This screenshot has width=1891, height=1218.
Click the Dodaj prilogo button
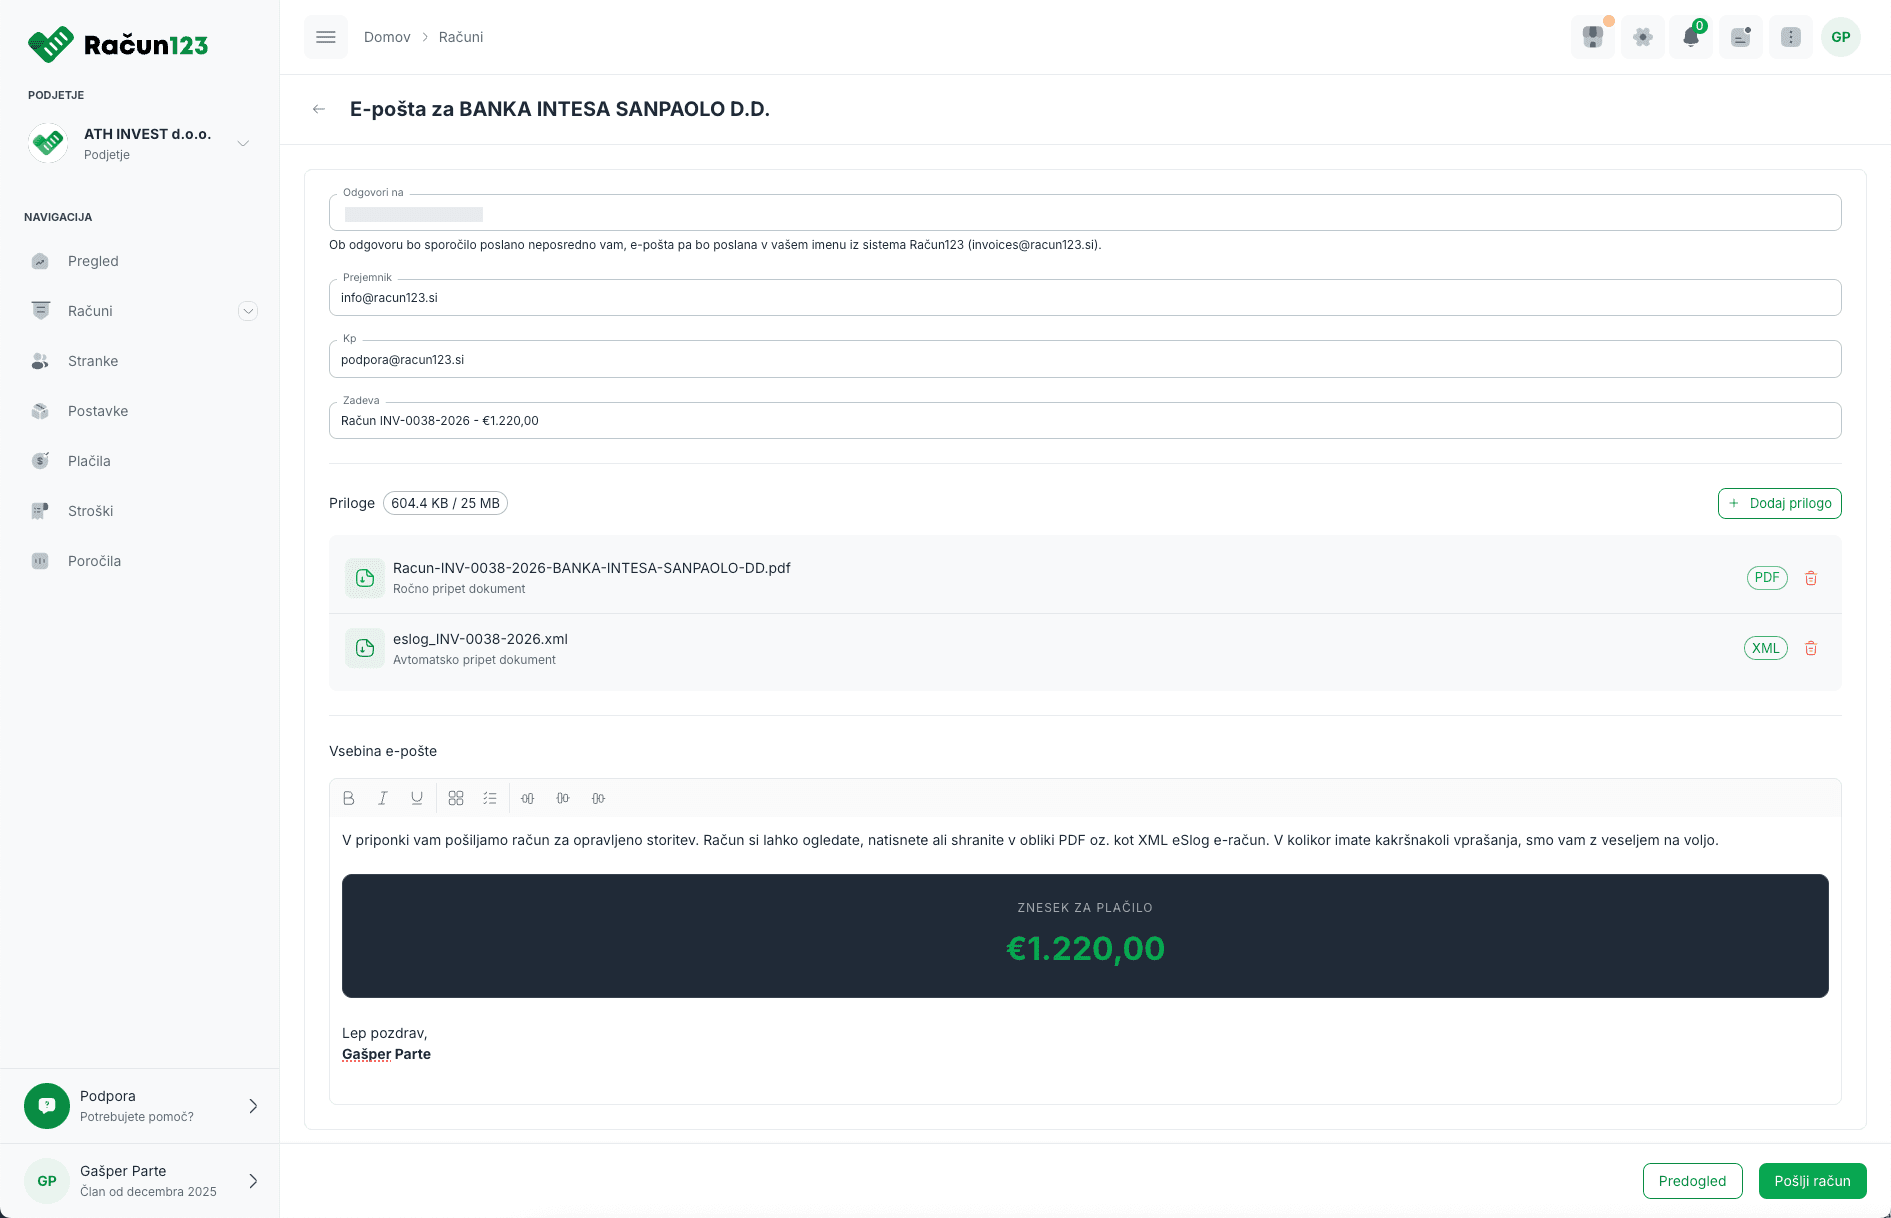tap(1779, 503)
